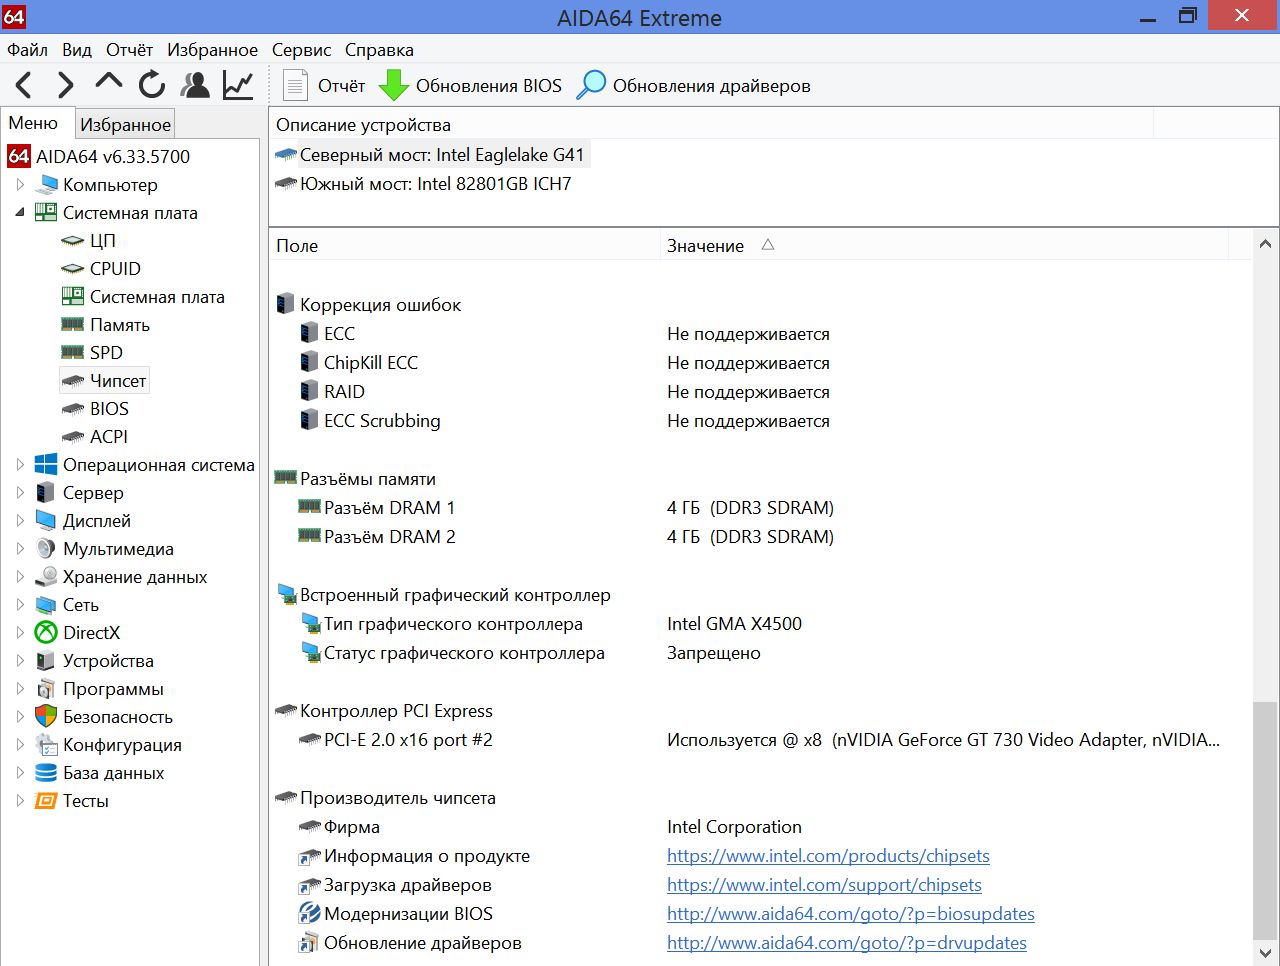Click the SPD memory icon
This screenshot has height=966, width=1280.
[73, 353]
